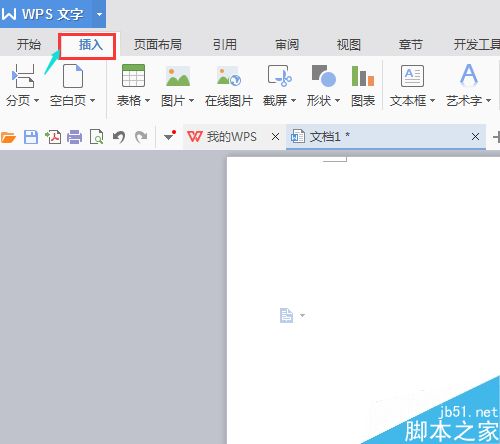This screenshot has width=500, height=444.
Task: Click the 图片 picture icon
Action: (x=178, y=76)
